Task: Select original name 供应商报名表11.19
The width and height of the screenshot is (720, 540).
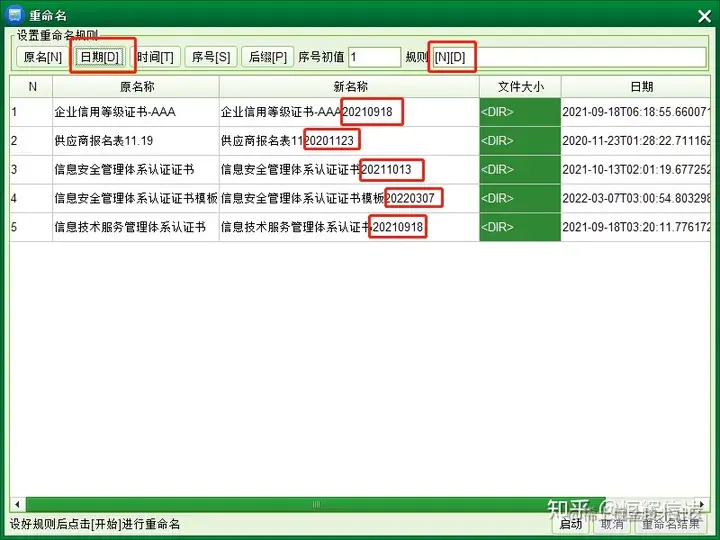Action: tap(136, 141)
